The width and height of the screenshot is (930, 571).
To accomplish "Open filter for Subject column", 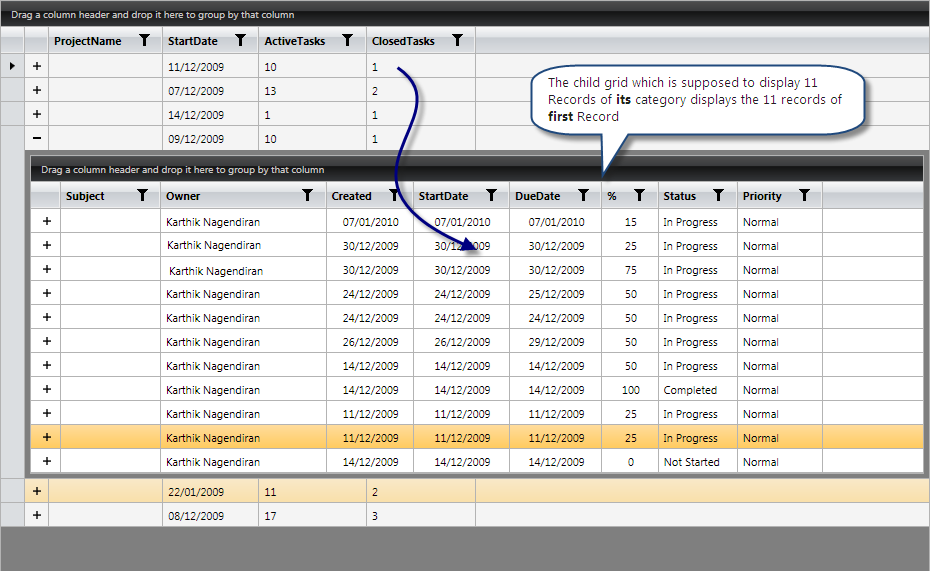I will coord(142,195).
